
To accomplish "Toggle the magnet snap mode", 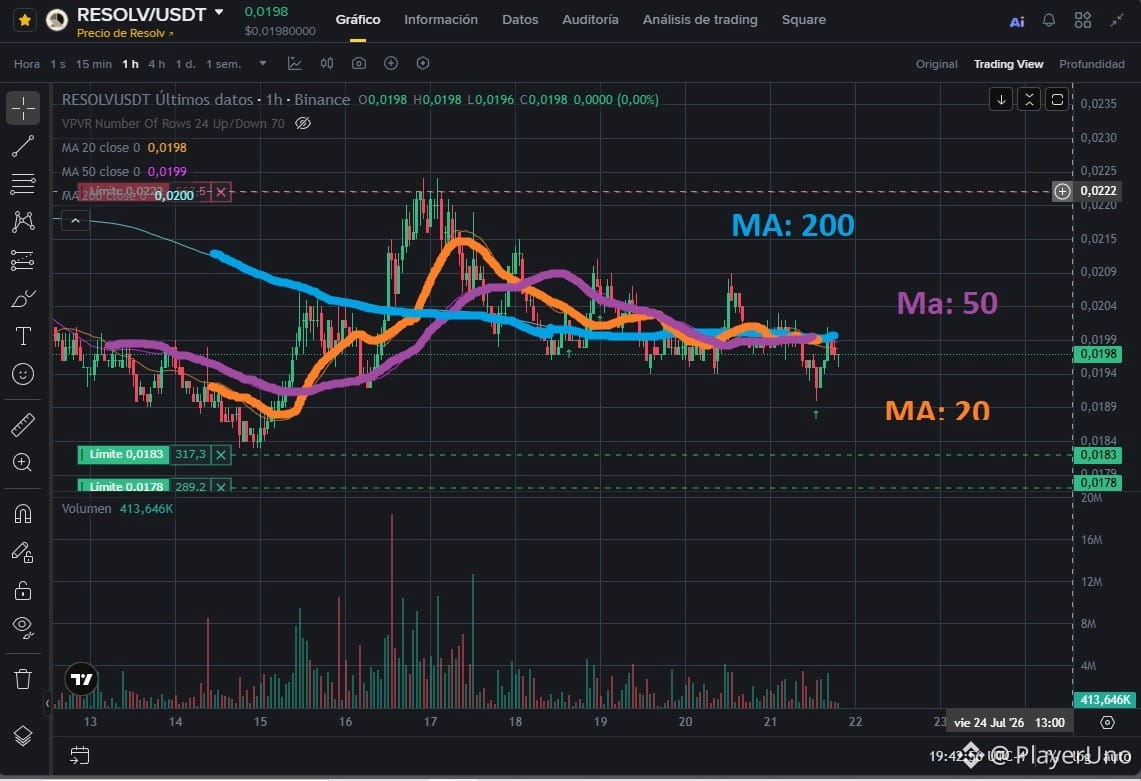I will coord(23,514).
